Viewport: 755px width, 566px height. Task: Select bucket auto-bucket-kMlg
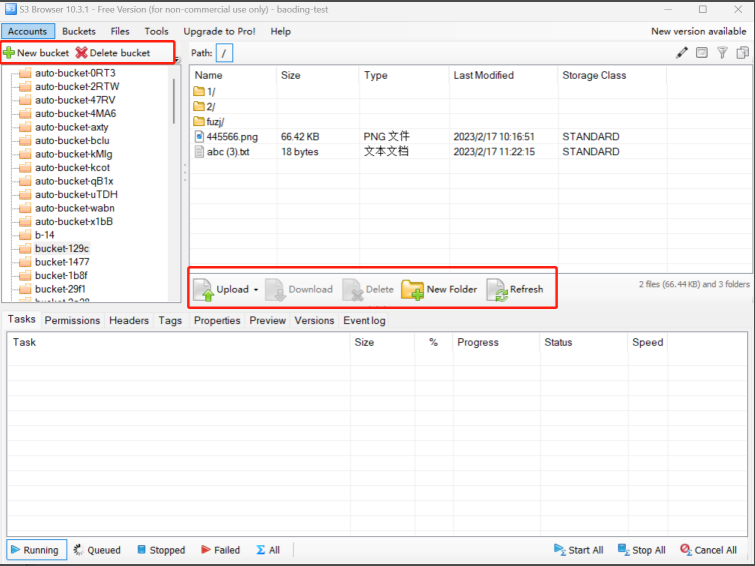74,154
